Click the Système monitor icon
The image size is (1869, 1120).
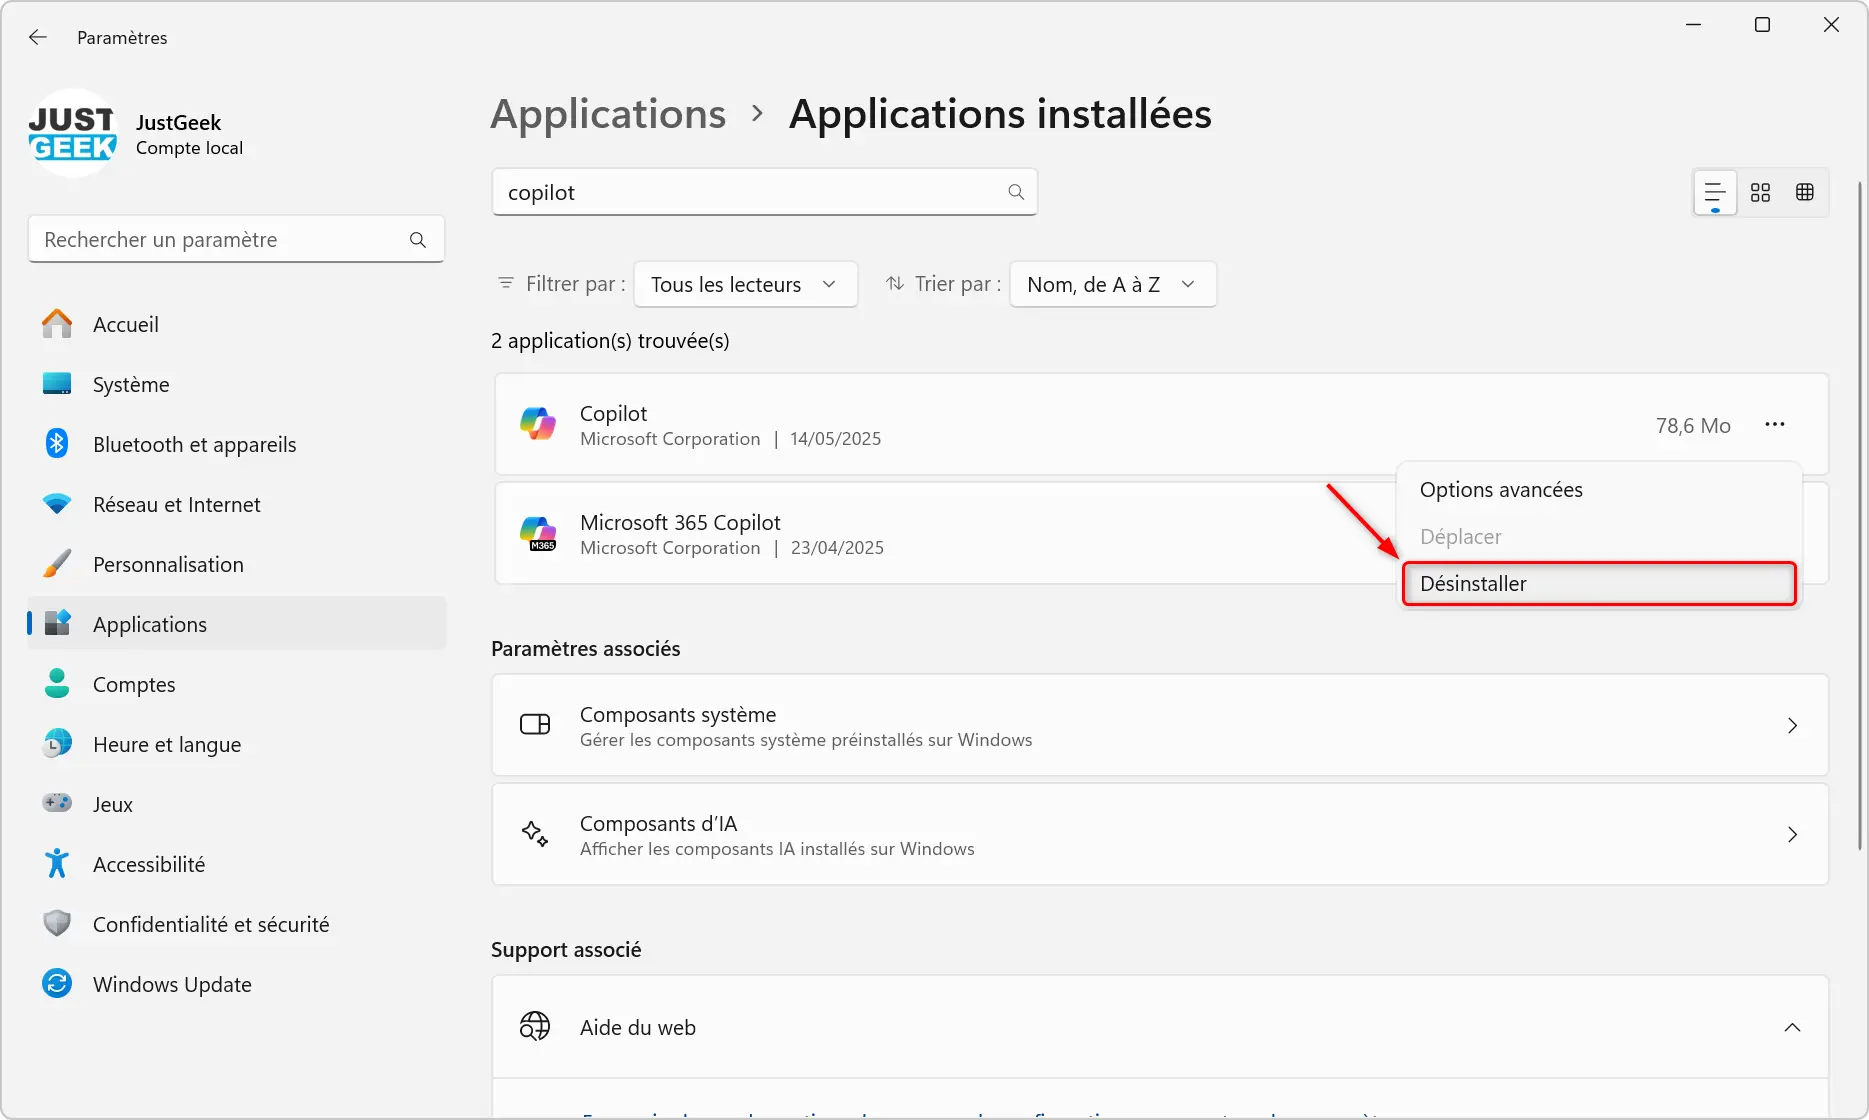pyautogui.click(x=57, y=384)
